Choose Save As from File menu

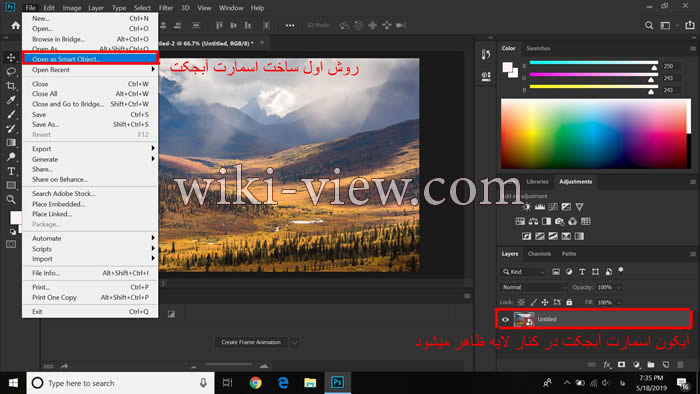90,124
